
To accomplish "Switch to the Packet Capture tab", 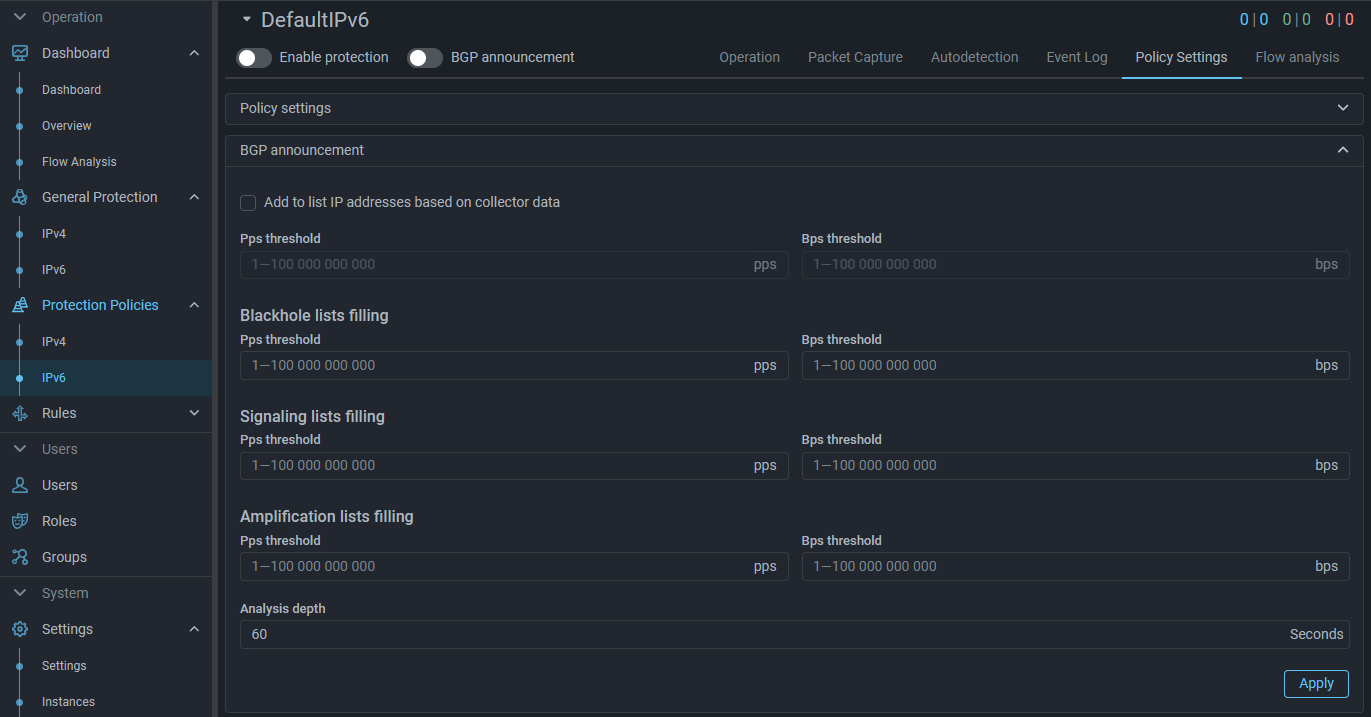I will click(855, 57).
